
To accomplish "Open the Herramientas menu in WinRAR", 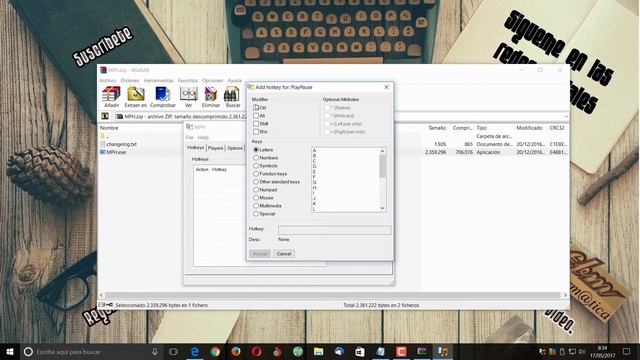I will coord(158,80).
